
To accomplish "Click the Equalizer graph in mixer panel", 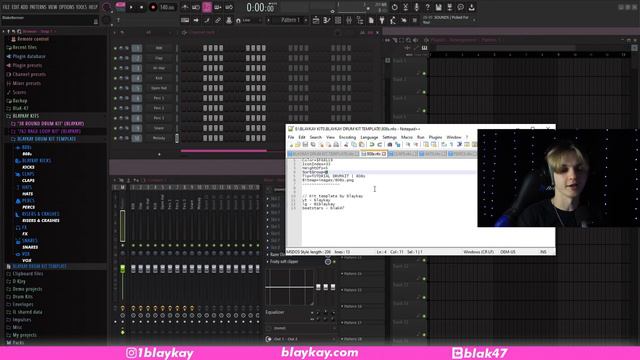I will [x=289, y=287].
